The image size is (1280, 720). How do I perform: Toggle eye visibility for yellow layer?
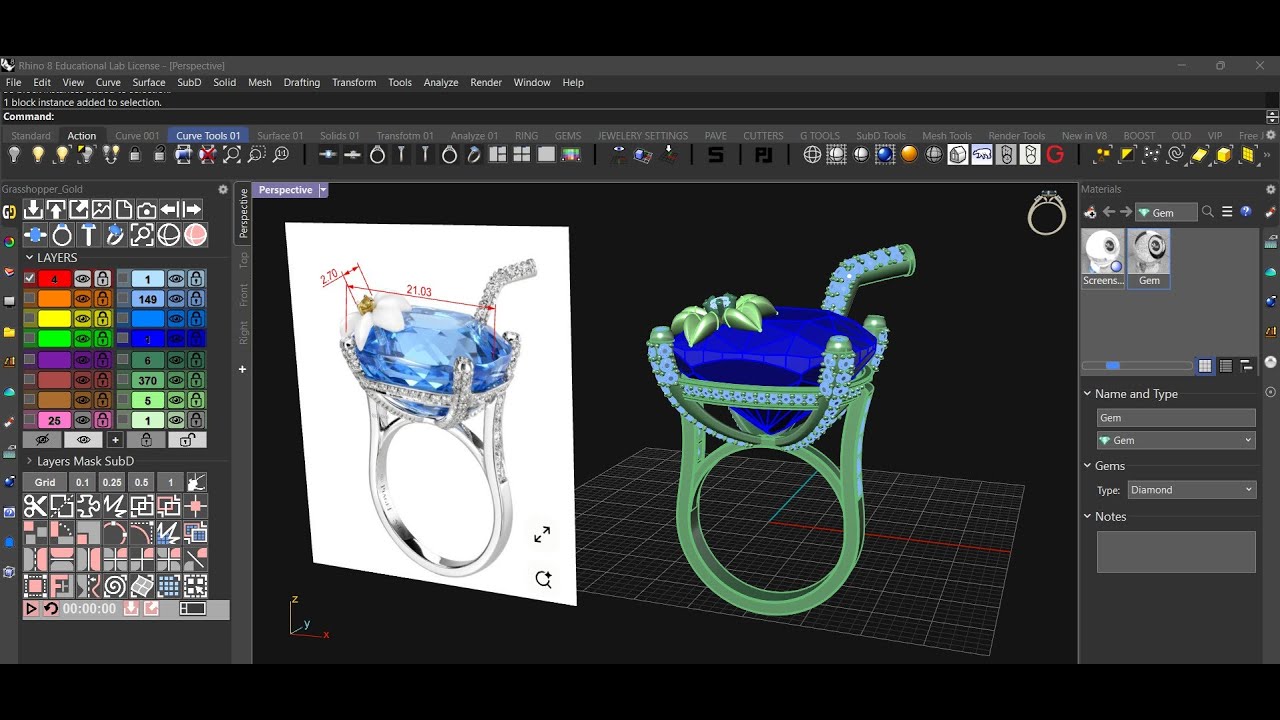(x=82, y=319)
